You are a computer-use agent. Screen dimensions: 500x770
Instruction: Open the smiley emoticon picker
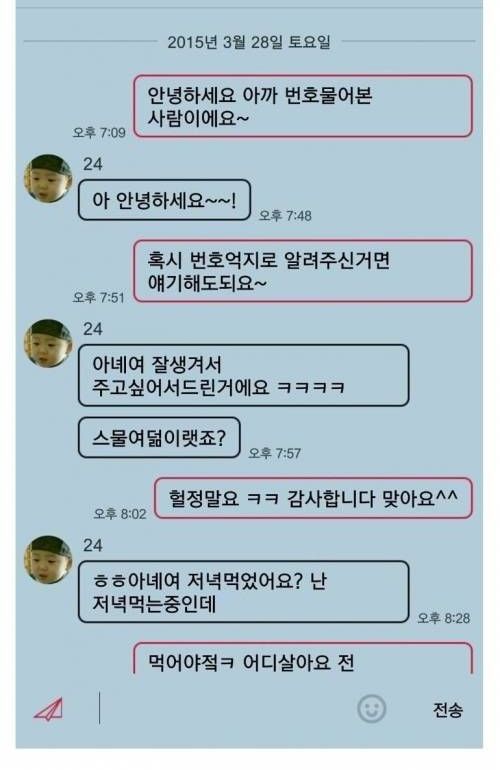point(371,708)
